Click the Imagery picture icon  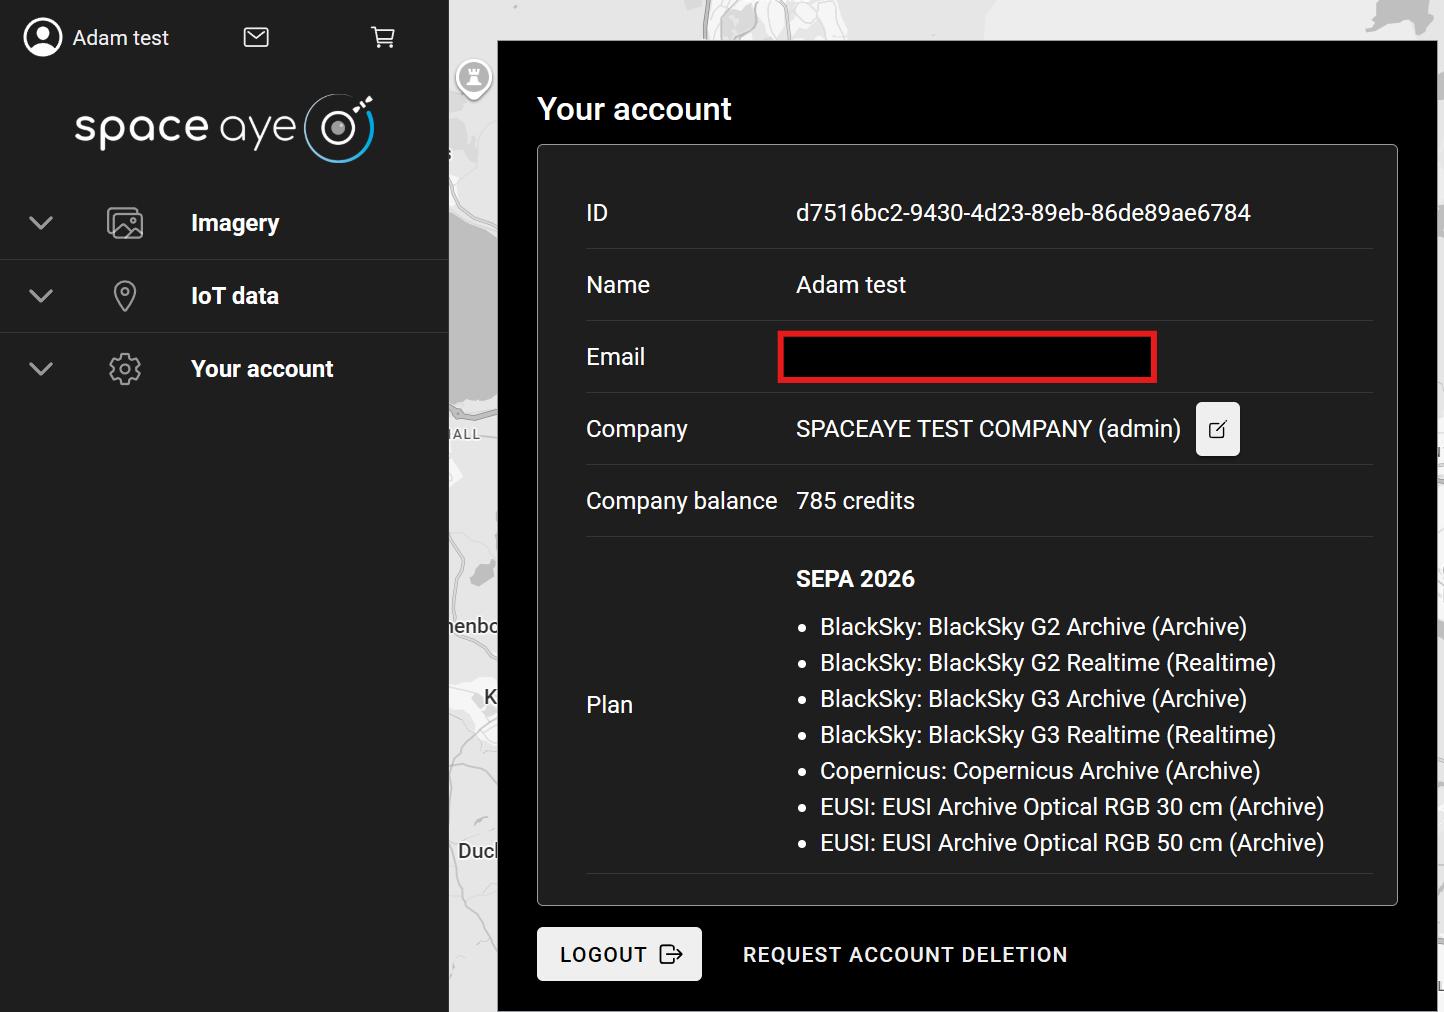(125, 223)
